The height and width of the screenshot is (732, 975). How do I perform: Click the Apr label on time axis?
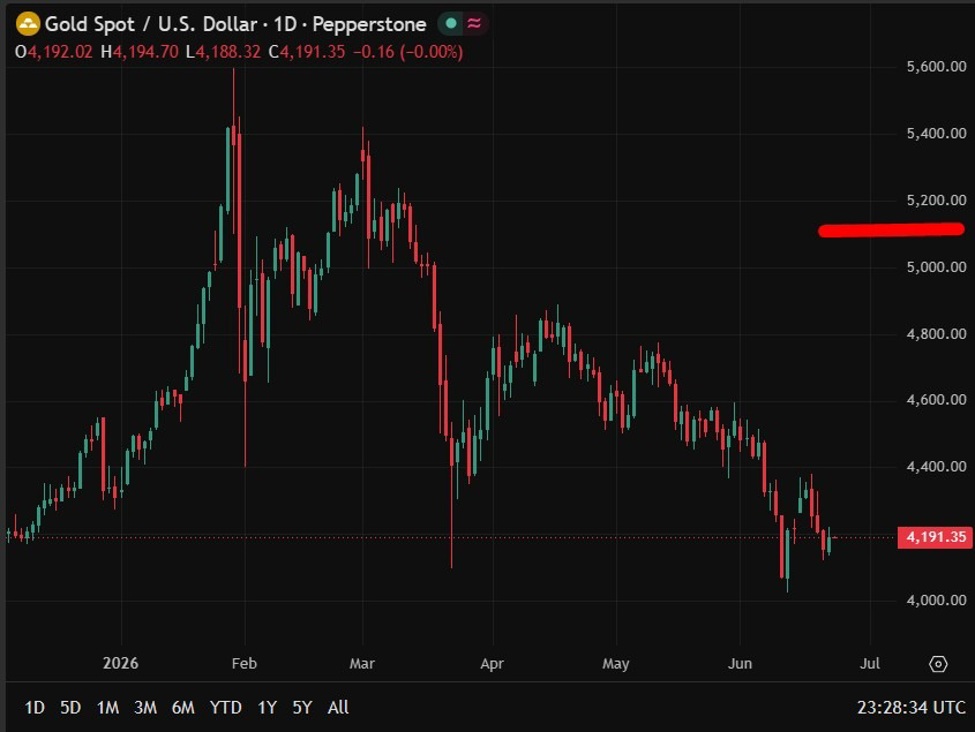(x=492, y=664)
